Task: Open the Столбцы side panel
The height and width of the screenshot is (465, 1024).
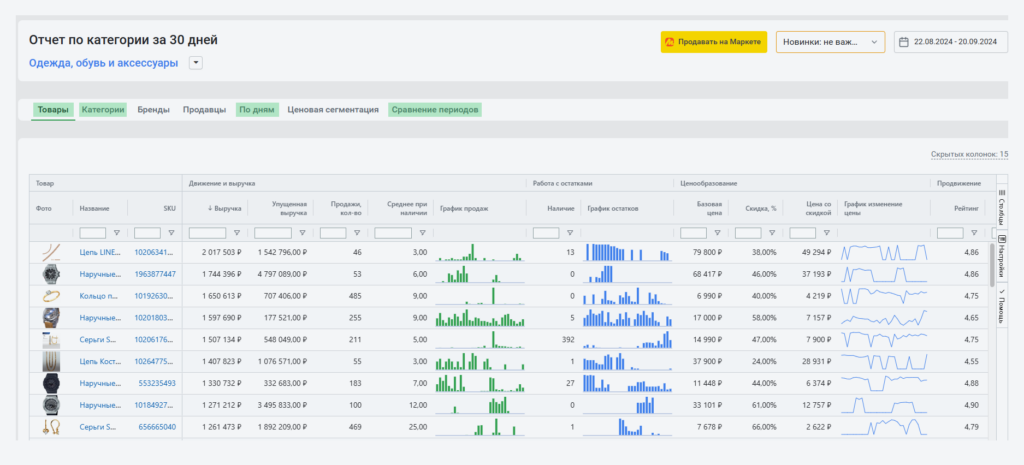Action: click(1002, 207)
